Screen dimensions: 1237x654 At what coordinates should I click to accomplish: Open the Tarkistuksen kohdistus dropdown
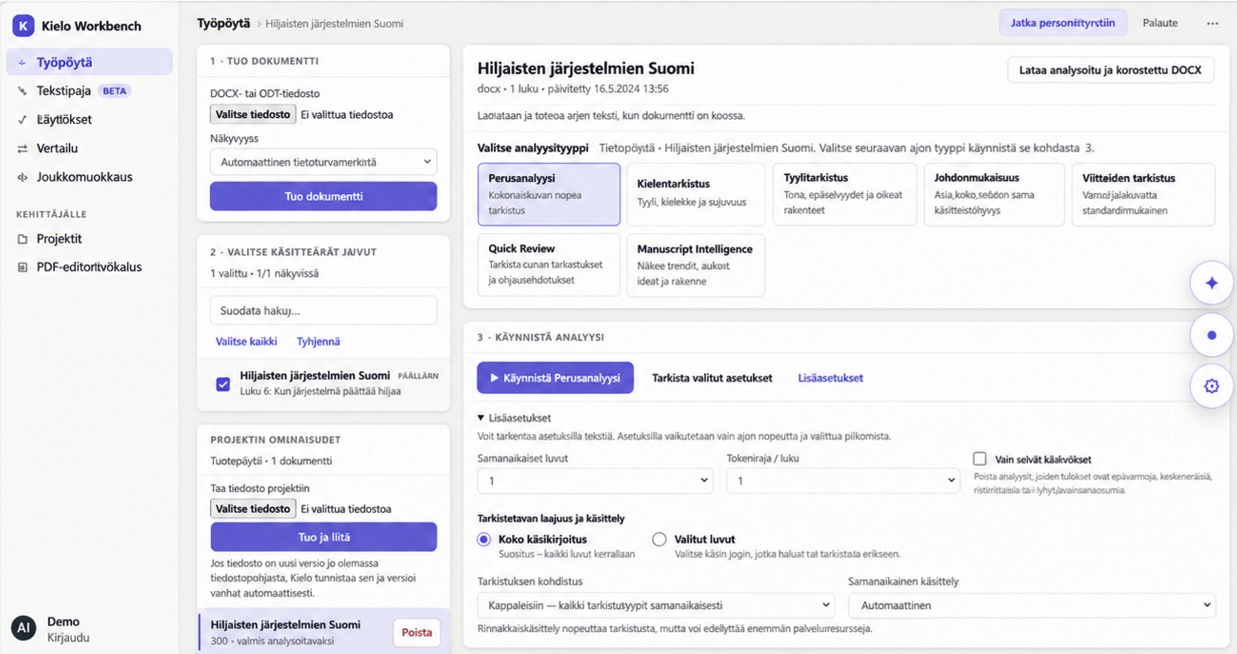(656, 605)
